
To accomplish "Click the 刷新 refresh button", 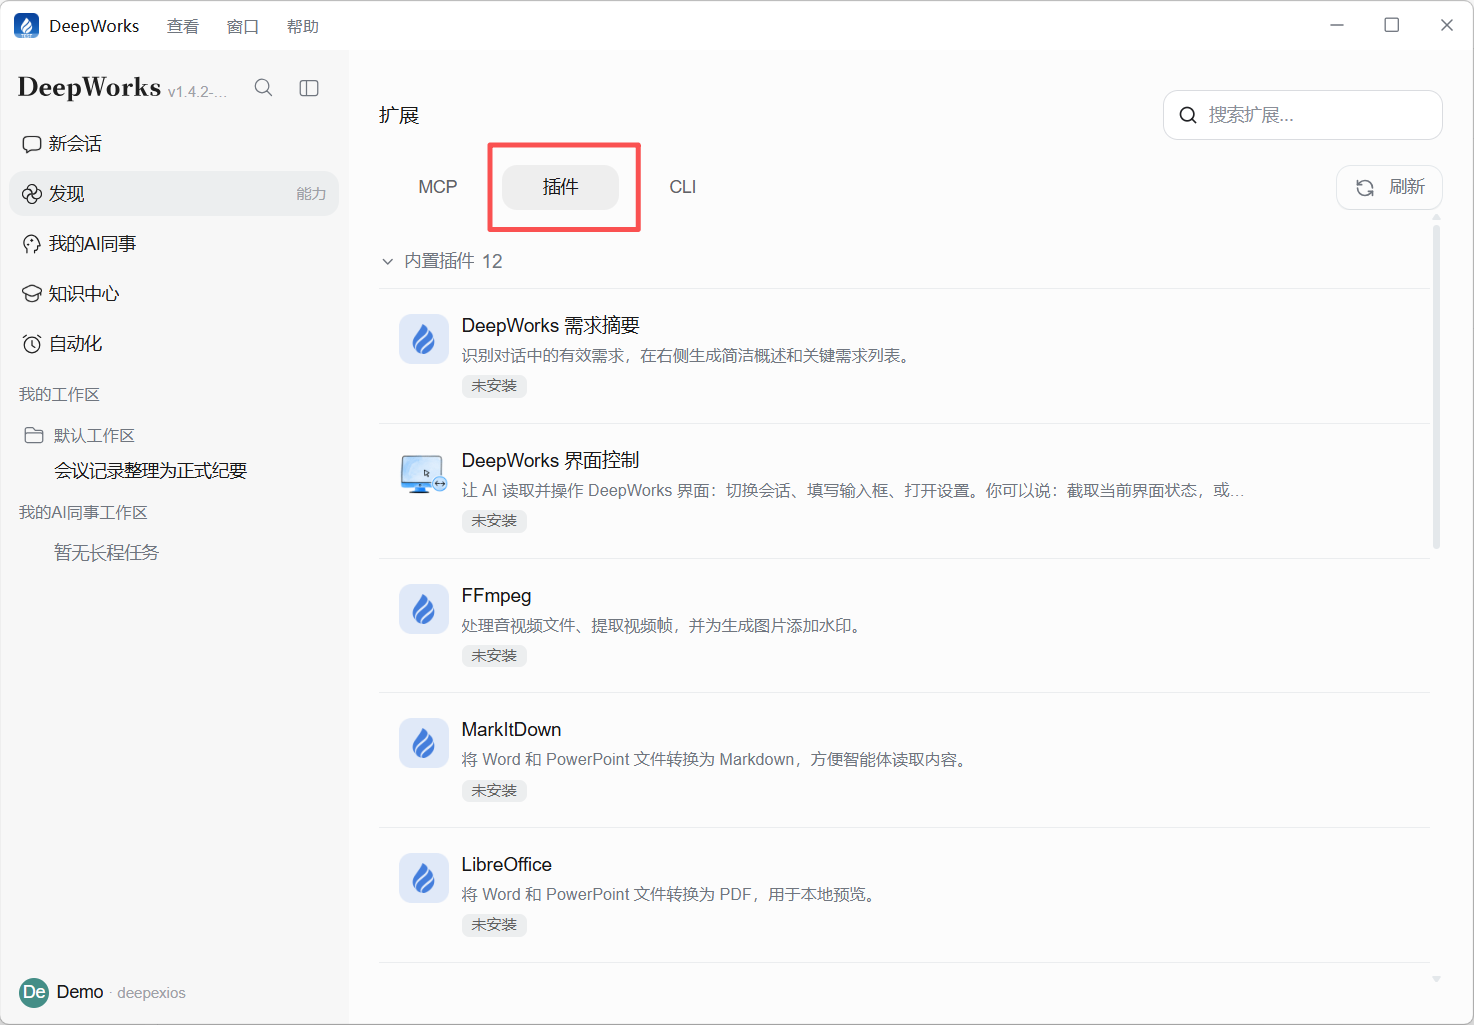I will click(1389, 187).
